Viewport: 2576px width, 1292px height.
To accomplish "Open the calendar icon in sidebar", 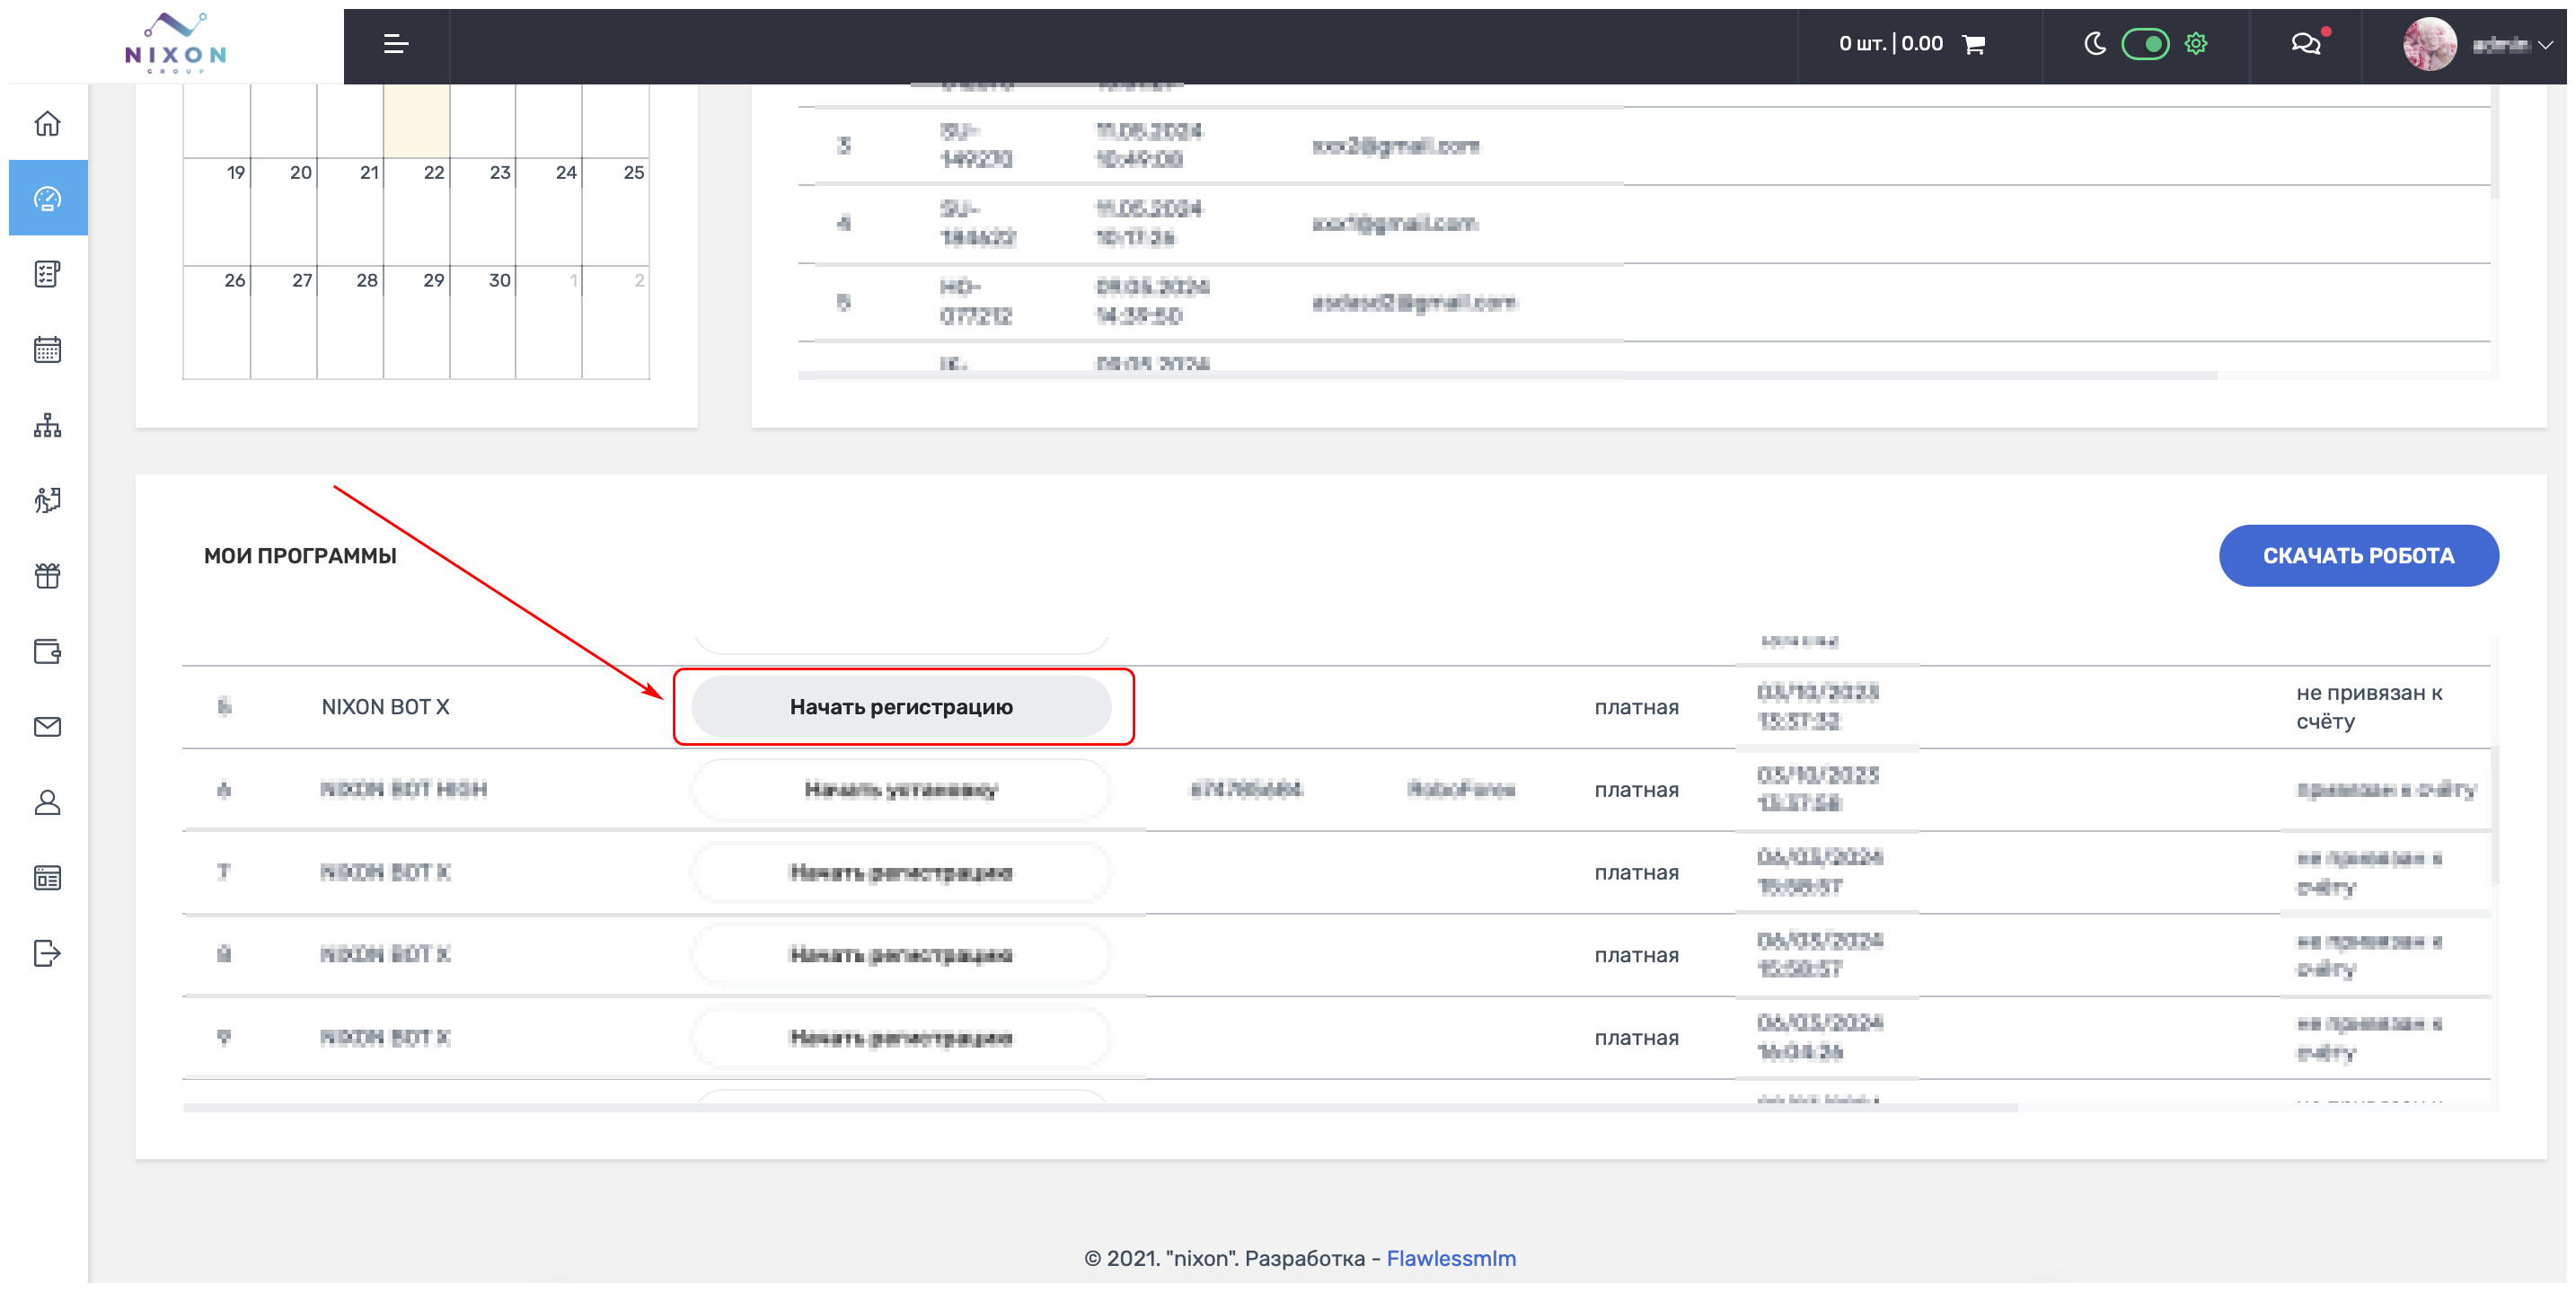I will coord(47,350).
